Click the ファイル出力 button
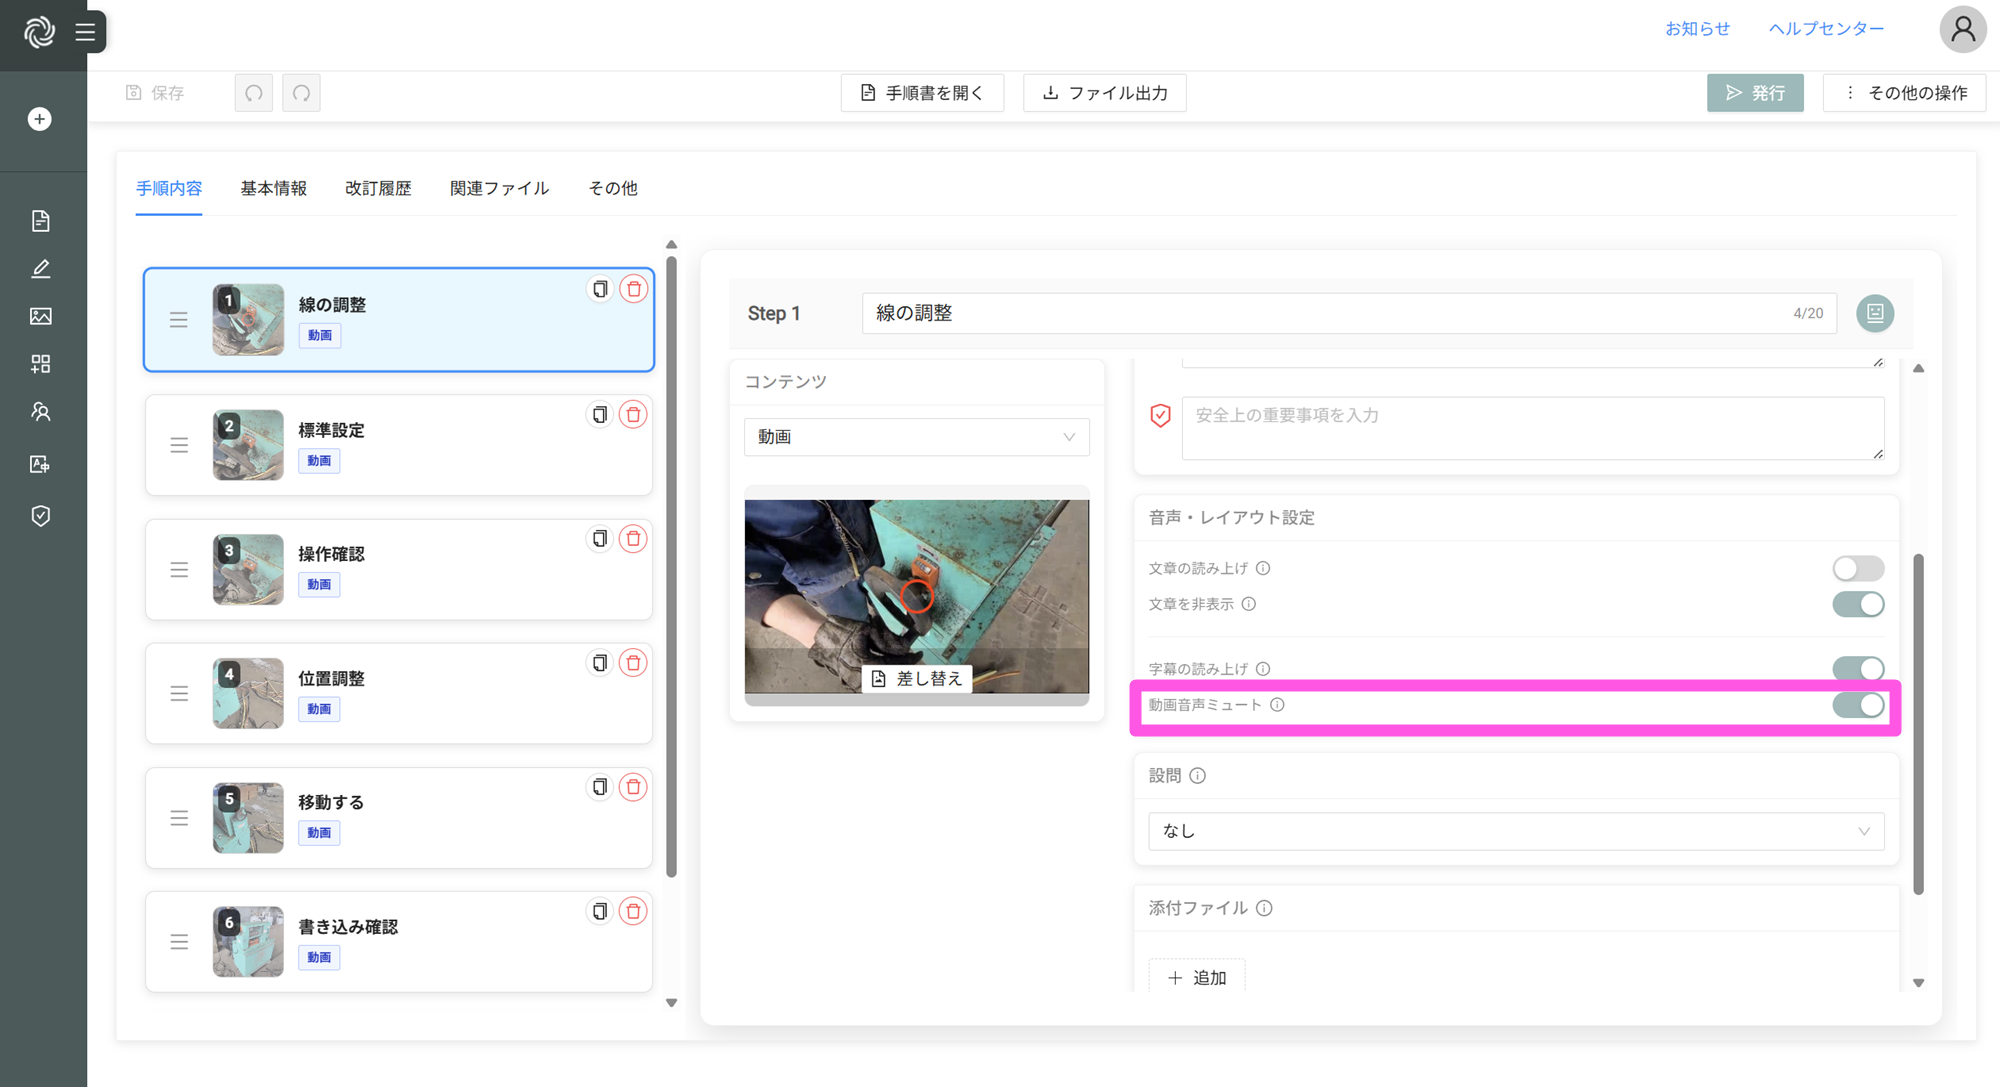The image size is (2000, 1087). click(x=1105, y=93)
